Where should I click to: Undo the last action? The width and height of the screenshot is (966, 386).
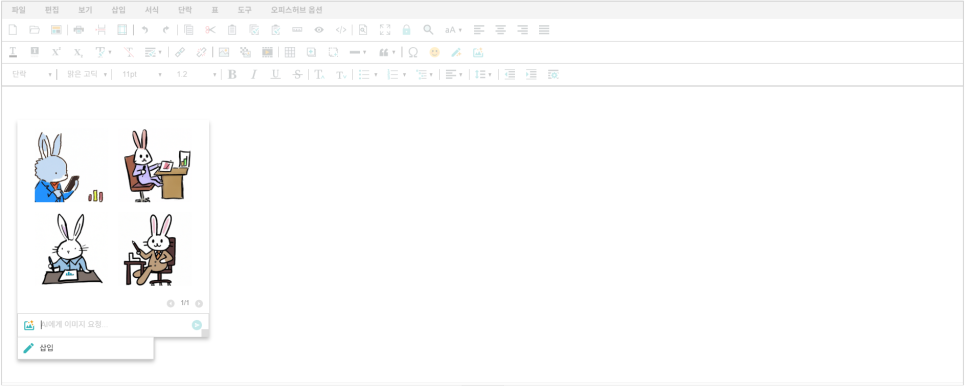click(145, 30)
